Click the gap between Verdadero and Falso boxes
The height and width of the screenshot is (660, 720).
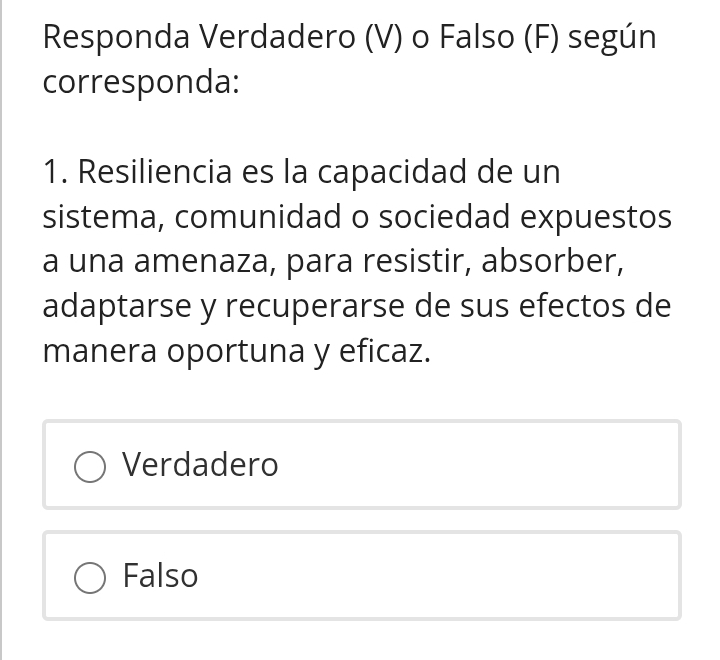tap(360, 520)
